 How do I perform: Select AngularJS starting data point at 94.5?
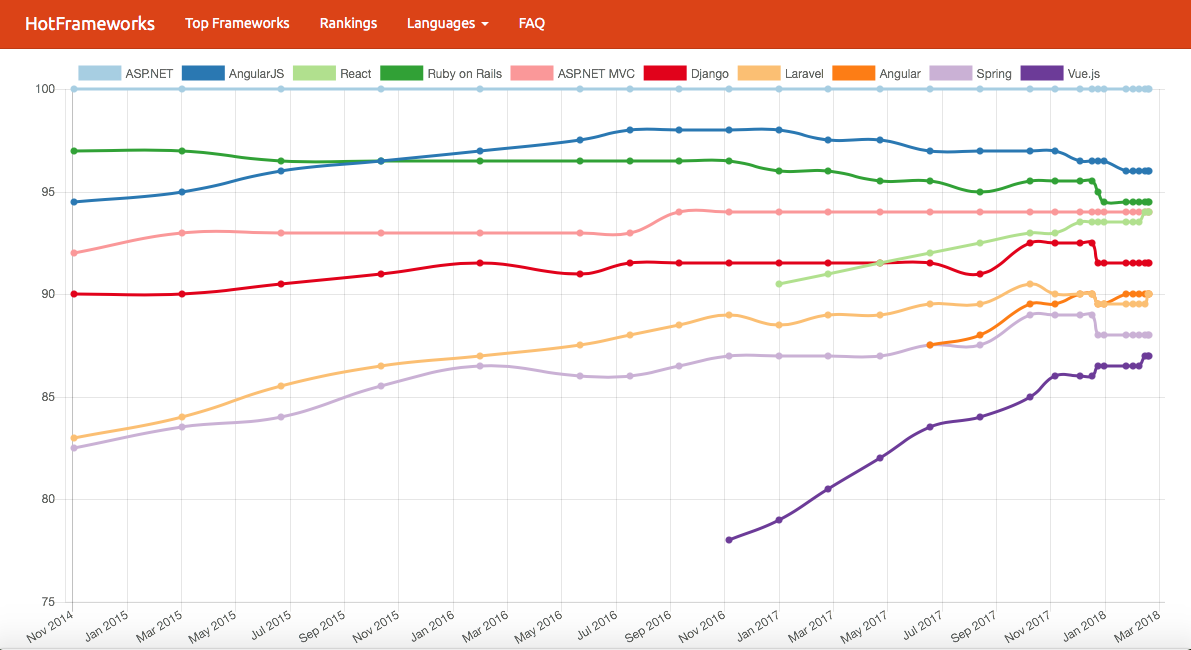[74, 202]
